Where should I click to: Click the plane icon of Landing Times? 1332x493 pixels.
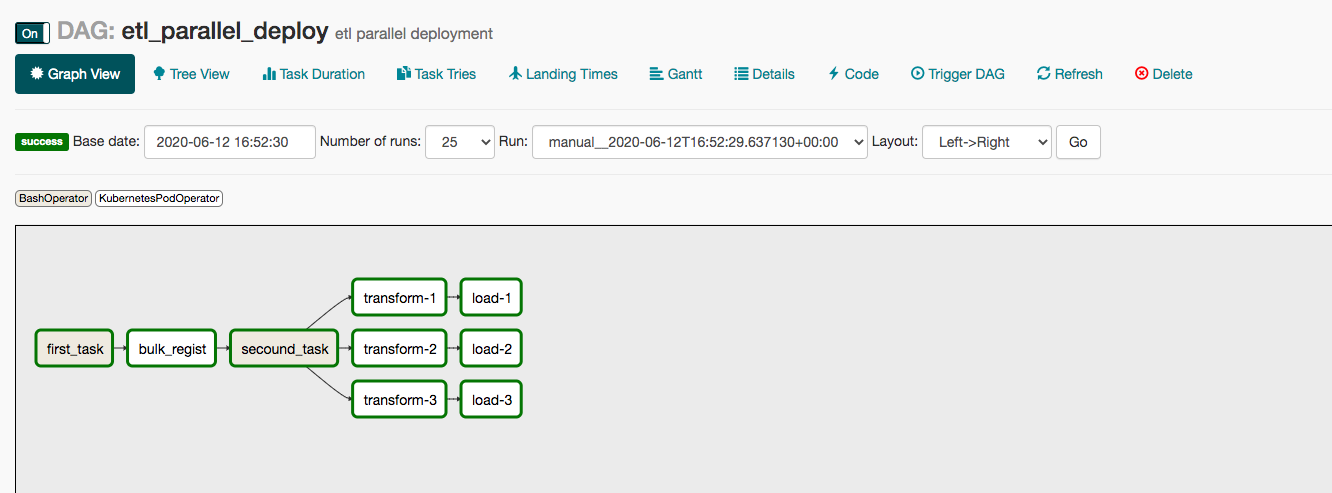tap(515, 74)
